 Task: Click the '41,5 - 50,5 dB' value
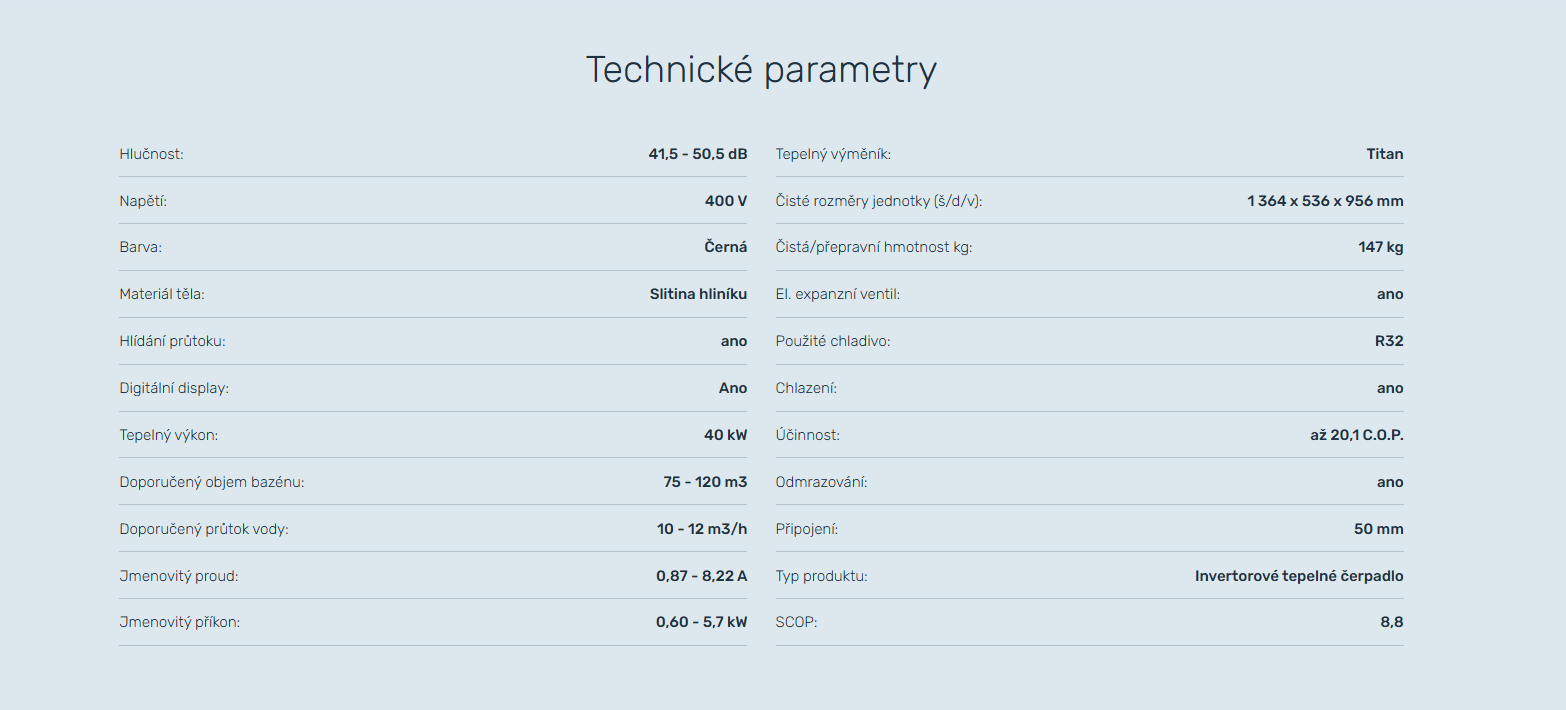click(x=697, y=154)
